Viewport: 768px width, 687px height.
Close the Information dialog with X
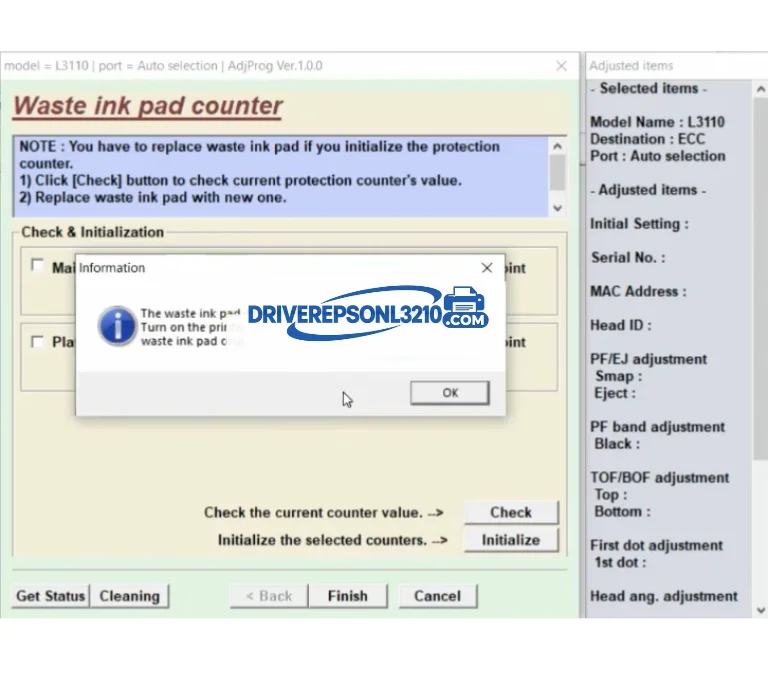tap(487, 268)
